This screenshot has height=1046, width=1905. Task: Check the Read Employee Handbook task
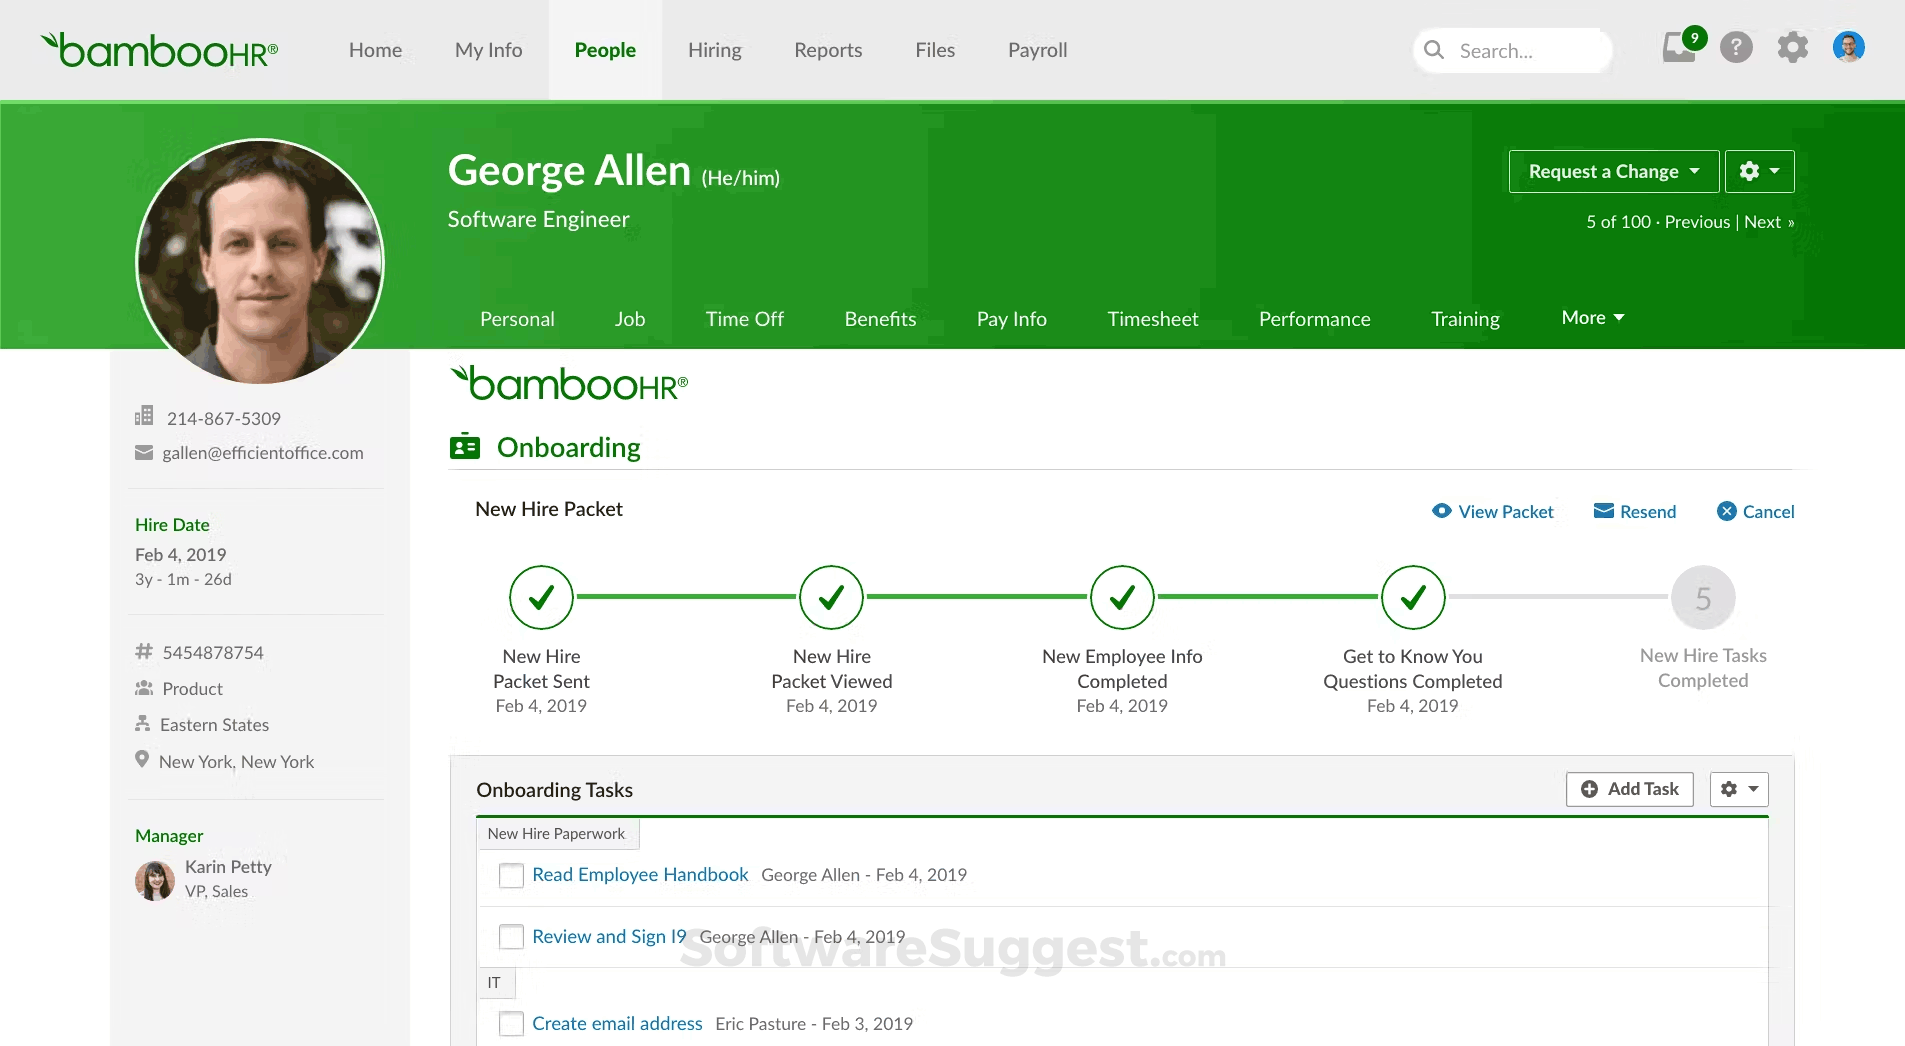coord(511,874)
